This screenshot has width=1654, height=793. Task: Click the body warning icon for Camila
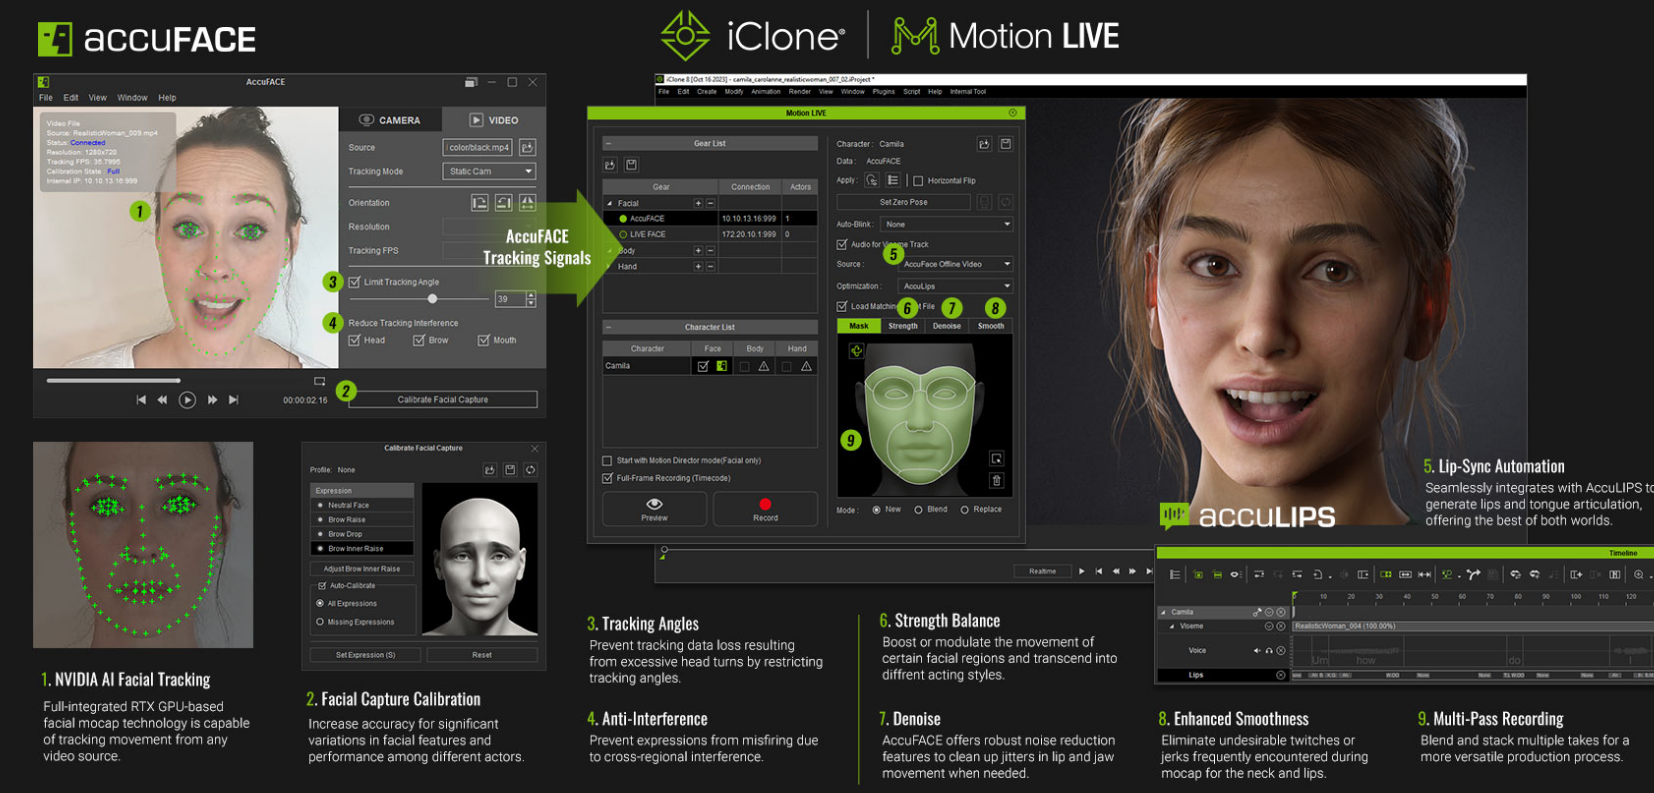coord(764,366)
